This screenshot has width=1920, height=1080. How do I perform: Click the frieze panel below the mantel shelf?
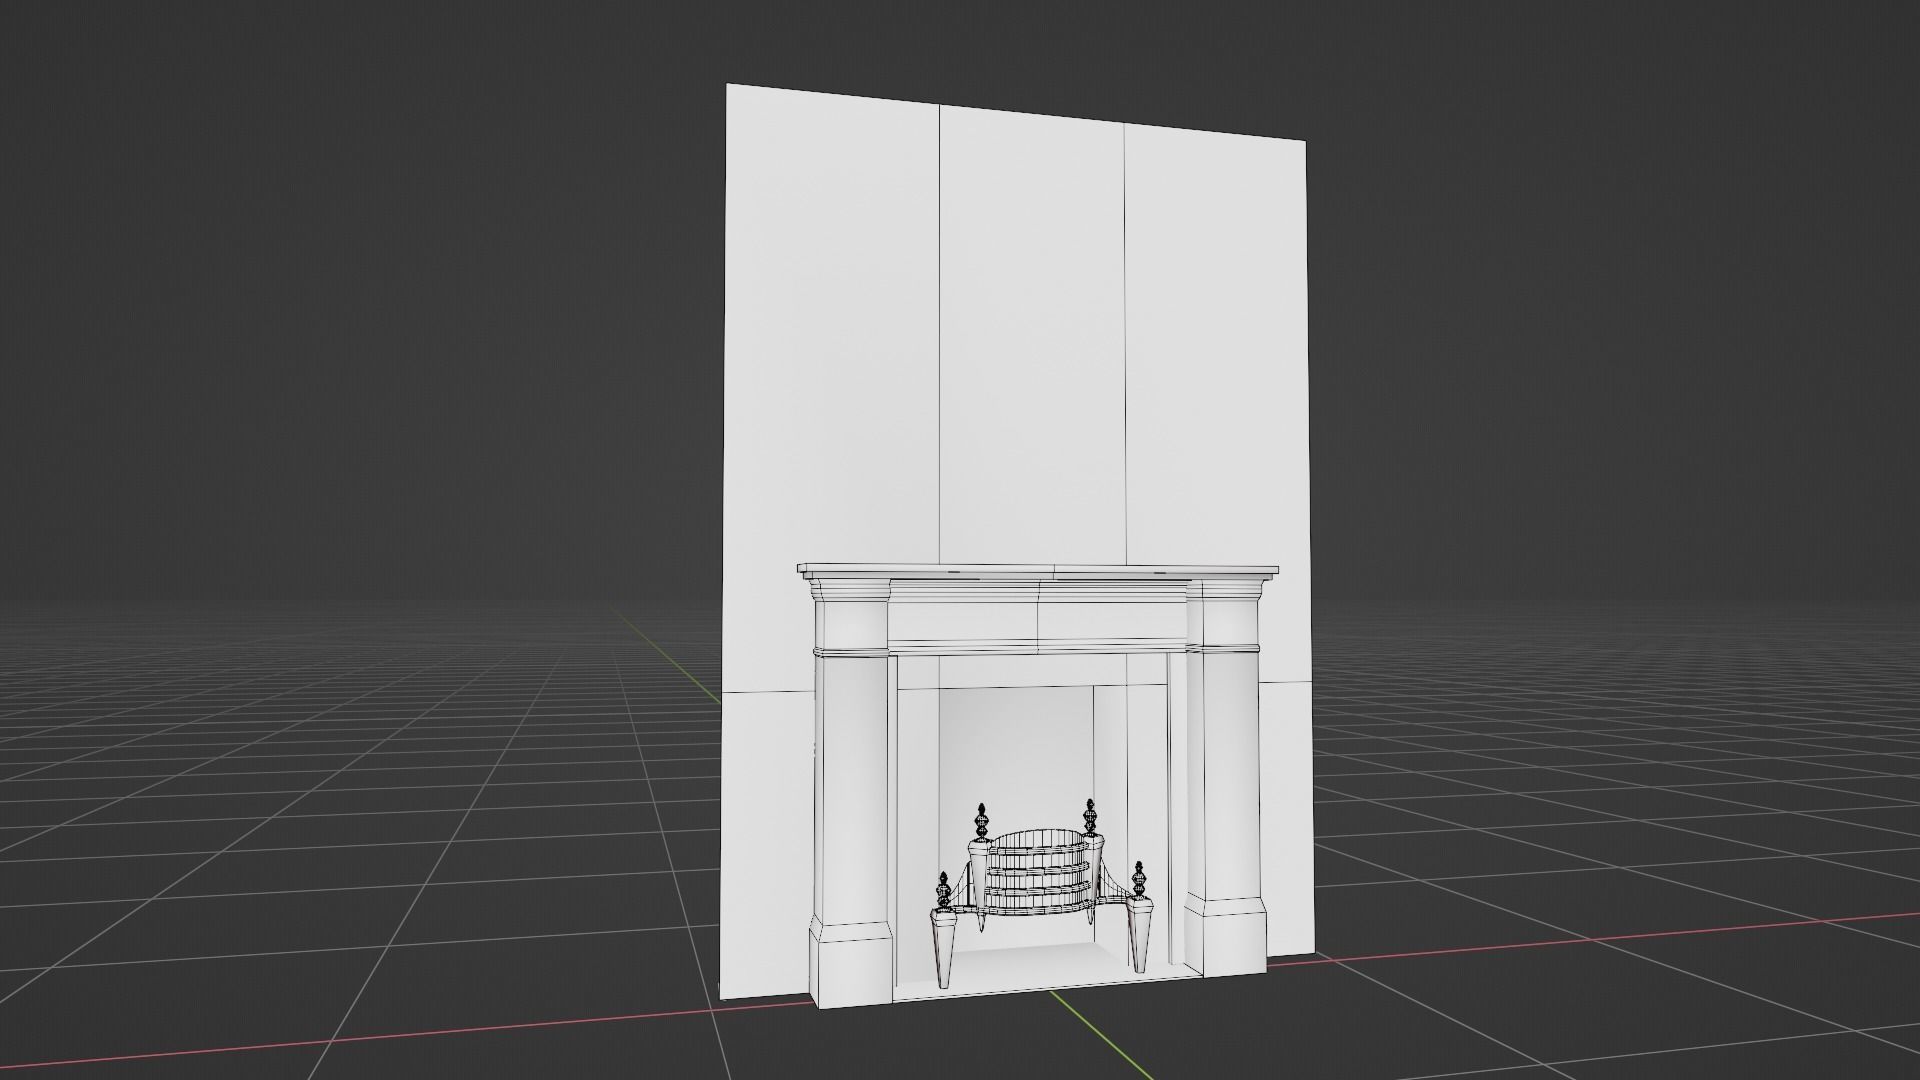click(x=1037, y=621)
